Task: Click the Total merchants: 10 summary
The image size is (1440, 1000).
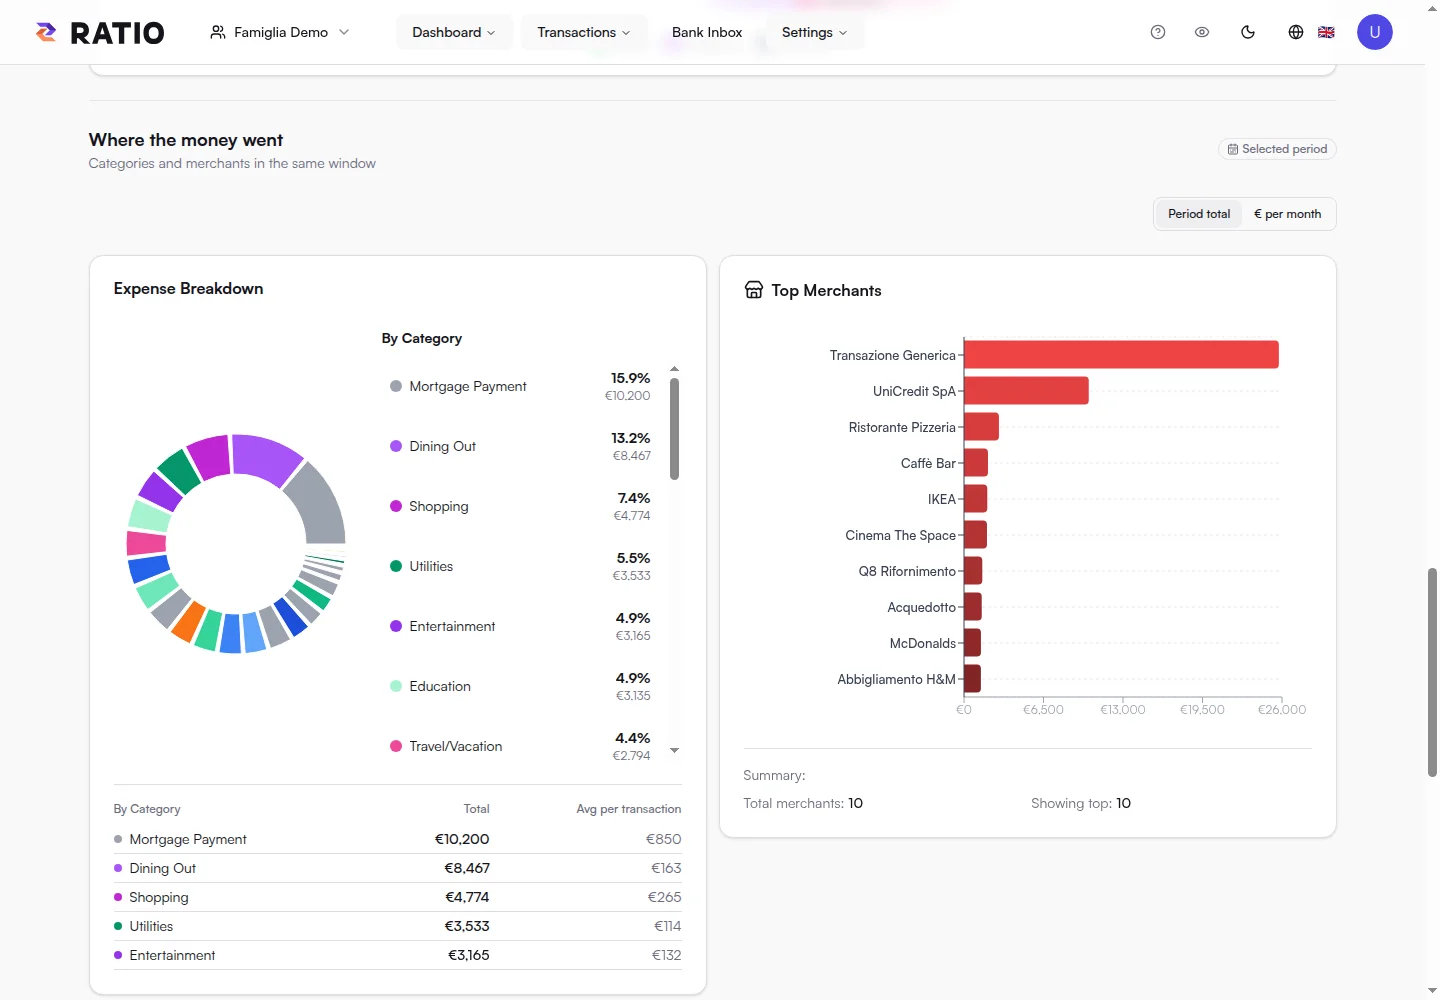Action: [x=803, y=803]
